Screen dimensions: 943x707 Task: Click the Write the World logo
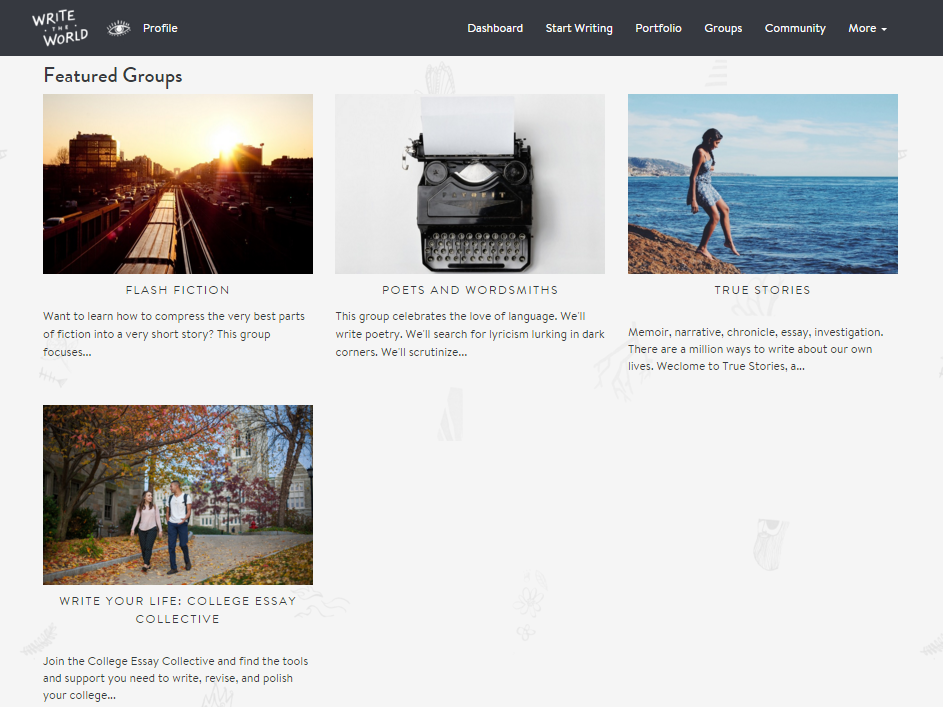click(x=60, y=28)
